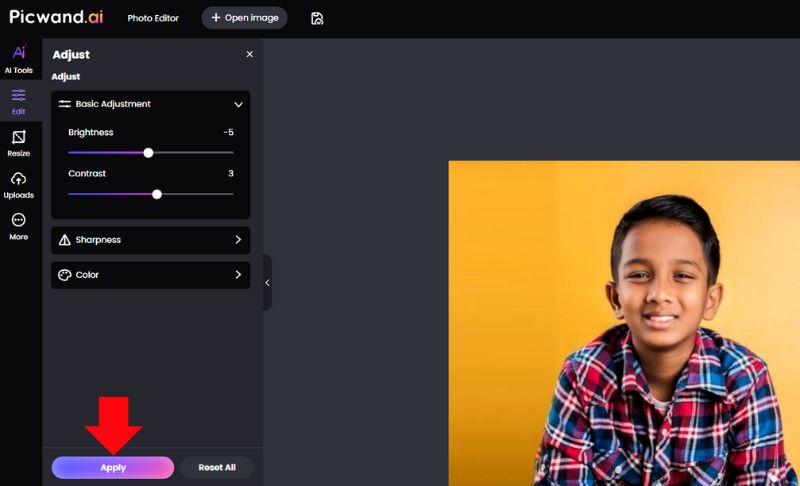This screenshot has height=486, width=800.
Task: Click the Contrast slider handle
Action: (x=157, y=194)
